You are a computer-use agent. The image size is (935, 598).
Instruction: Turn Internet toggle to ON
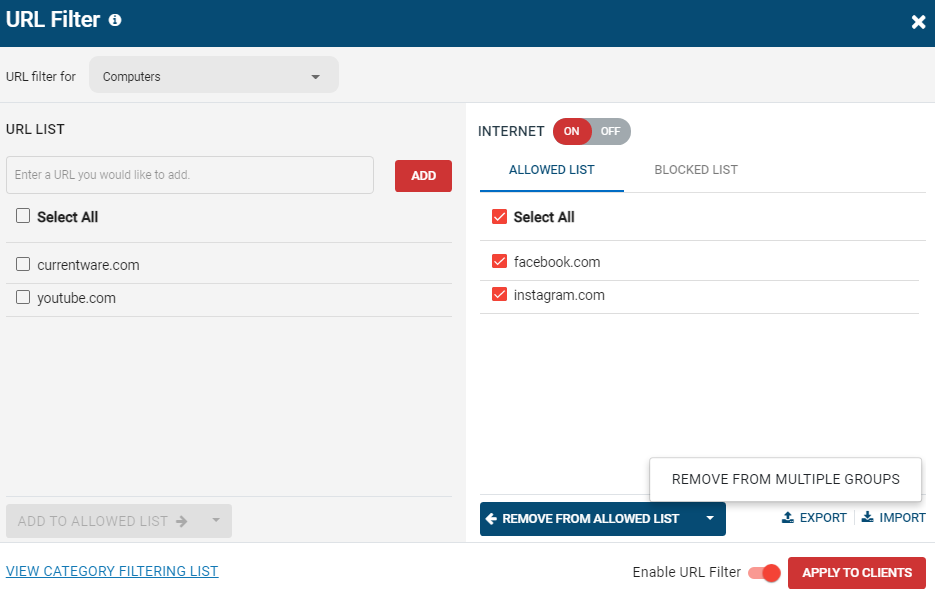coord(571,131)
